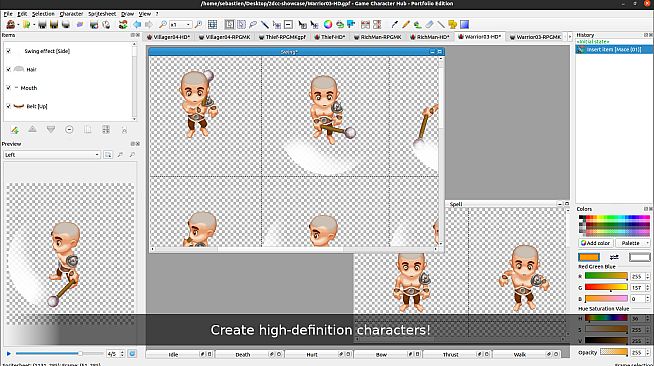Open the Draw menu

click(127, 14)
